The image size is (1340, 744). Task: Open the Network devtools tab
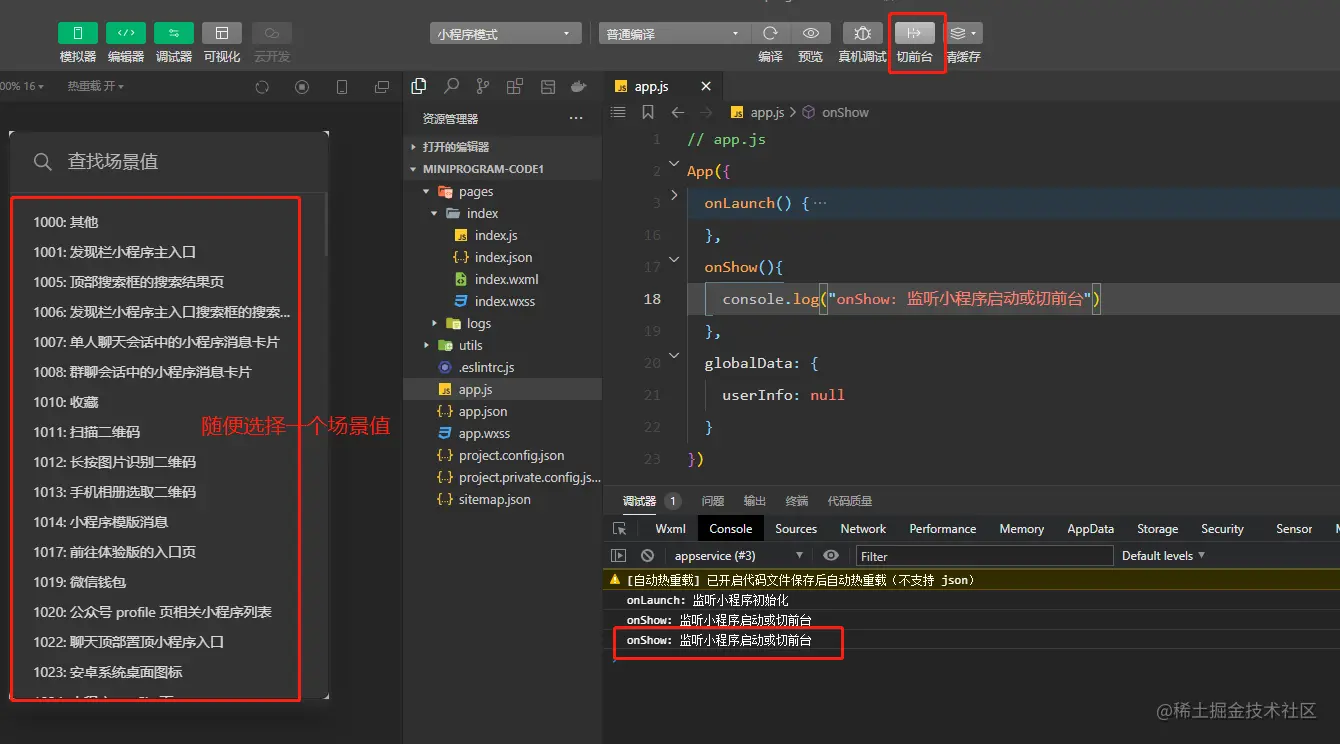click(x=863, y=529)
